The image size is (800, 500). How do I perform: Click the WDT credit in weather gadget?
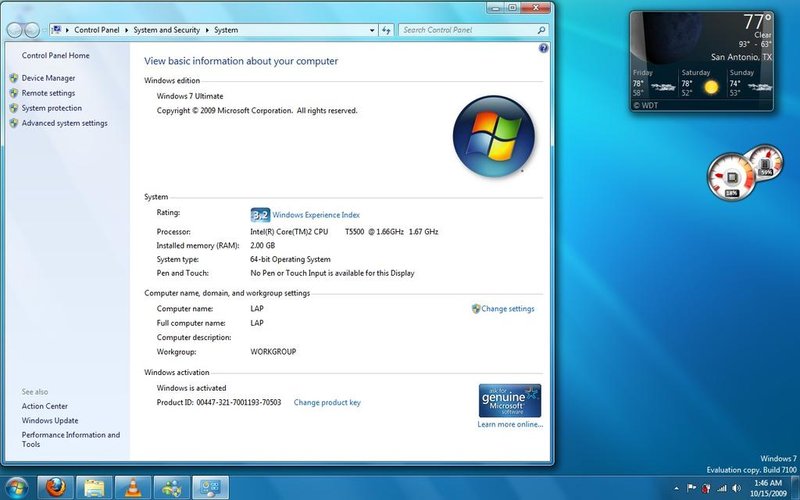645,106
